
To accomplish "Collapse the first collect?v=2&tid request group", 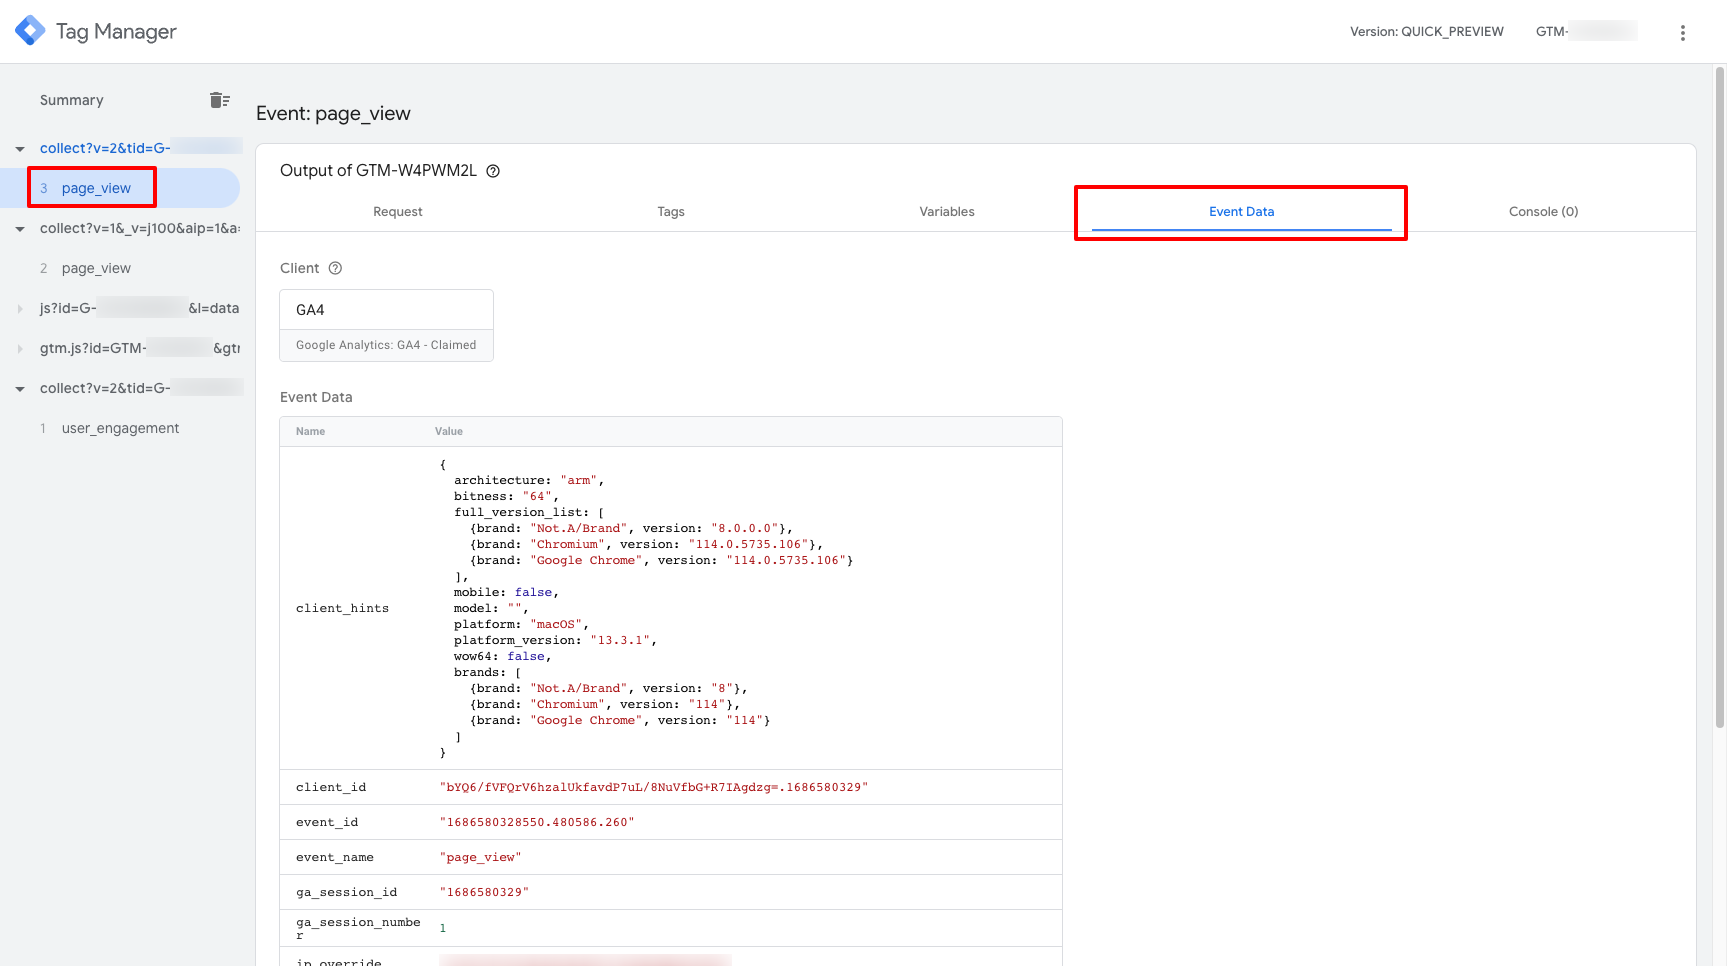I will point(19,147).
